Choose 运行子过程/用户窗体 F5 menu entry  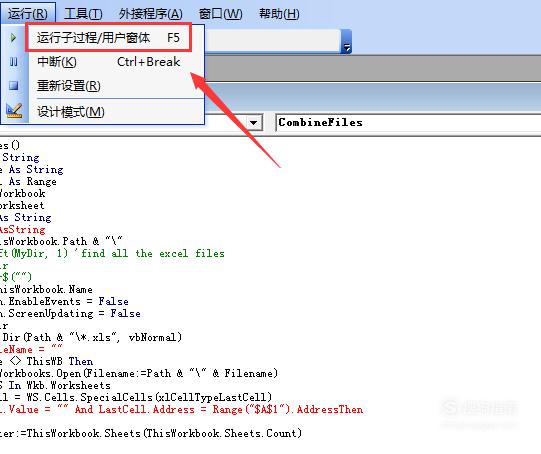(x=108, y=37)
